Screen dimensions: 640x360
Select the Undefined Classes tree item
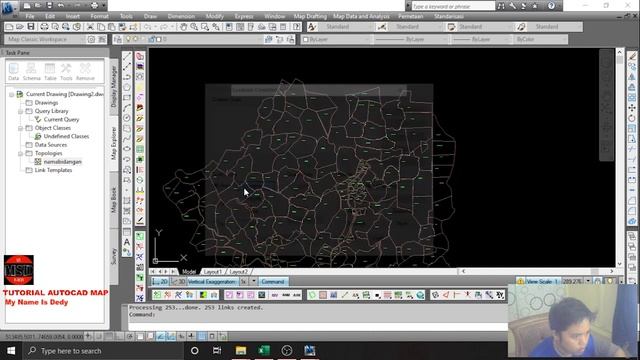tap(66, 136)
